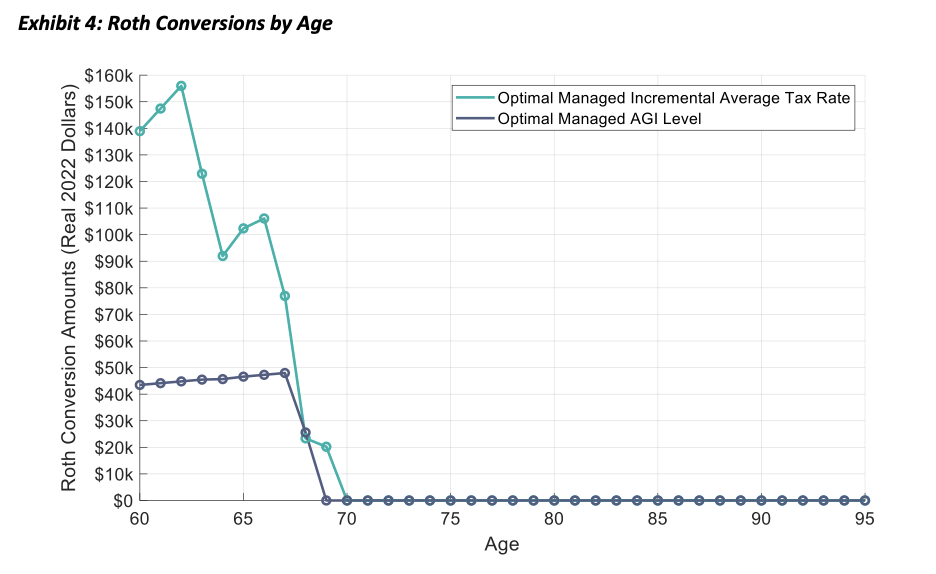Click the 'Age' x-axis title
This screenshot has height=574, width=936.
502,545
